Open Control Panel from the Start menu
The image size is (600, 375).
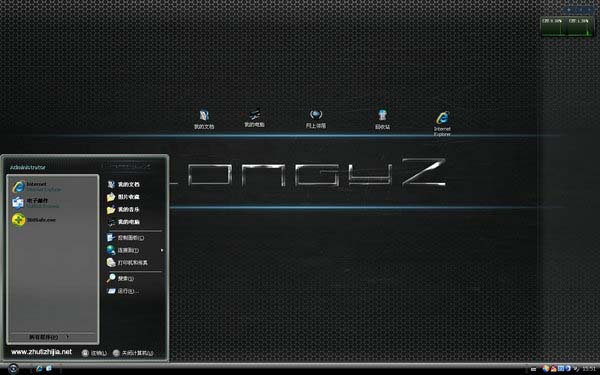point(126,238)
